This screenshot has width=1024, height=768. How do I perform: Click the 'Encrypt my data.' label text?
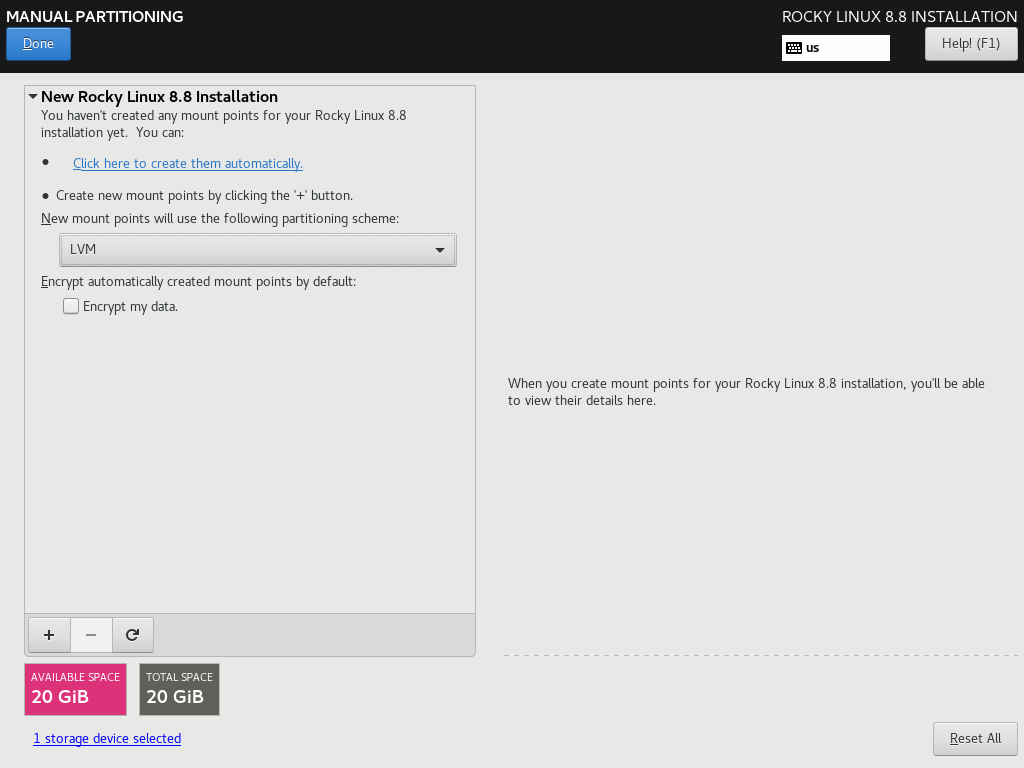(131, 306)
